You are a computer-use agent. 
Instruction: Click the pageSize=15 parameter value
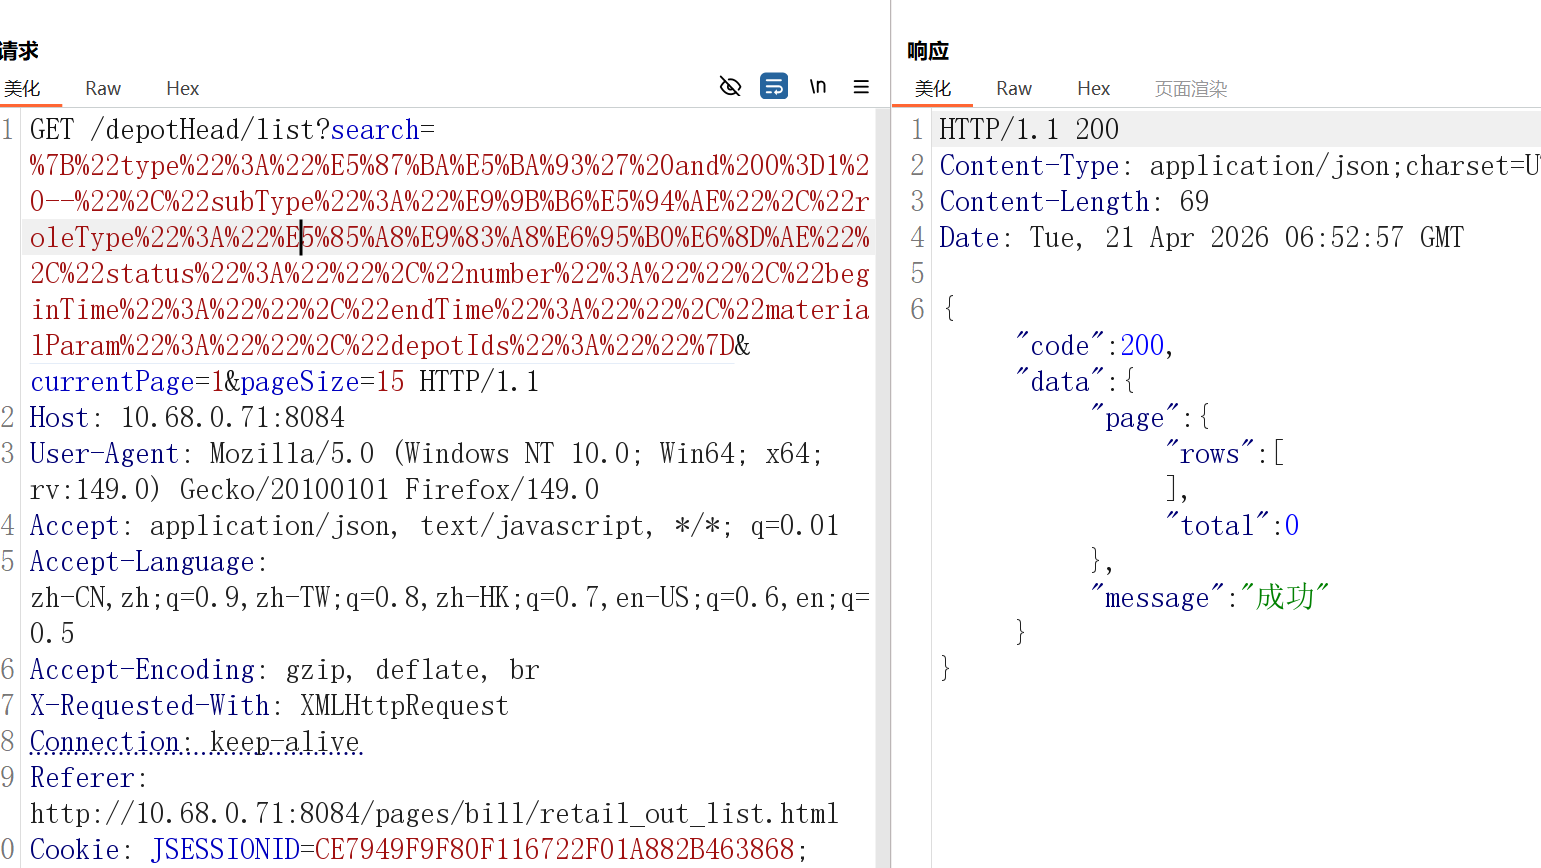[390, 382]
